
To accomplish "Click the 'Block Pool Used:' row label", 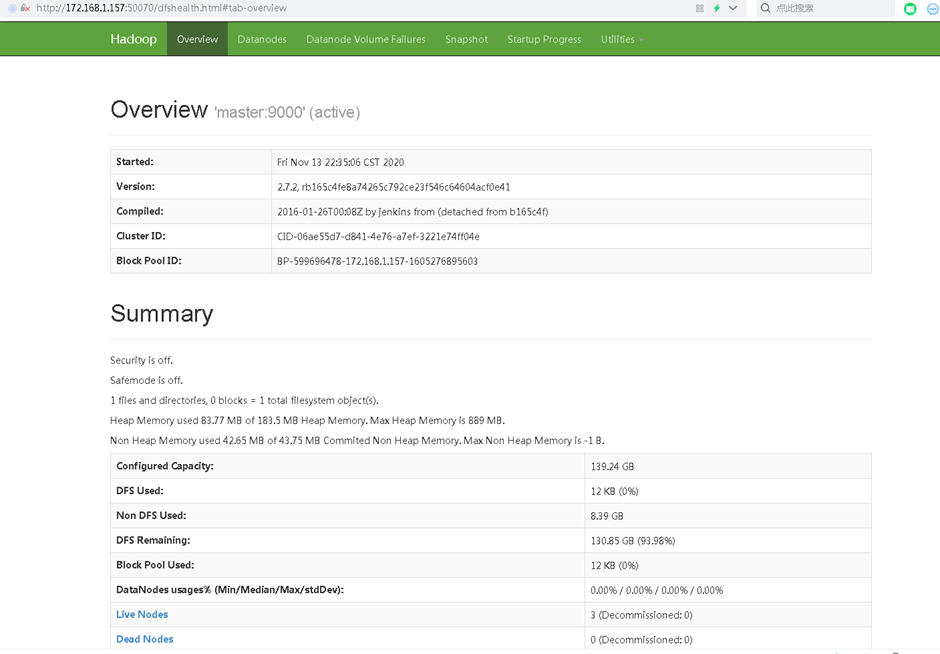I will click(x=155, y=565).
